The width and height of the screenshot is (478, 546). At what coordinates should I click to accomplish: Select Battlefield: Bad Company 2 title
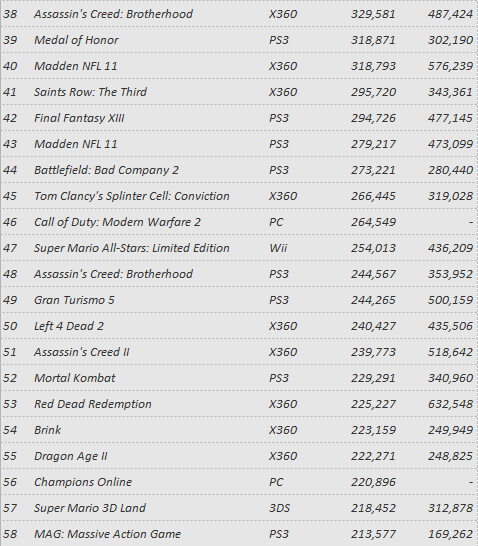click(x=106, y=170)
